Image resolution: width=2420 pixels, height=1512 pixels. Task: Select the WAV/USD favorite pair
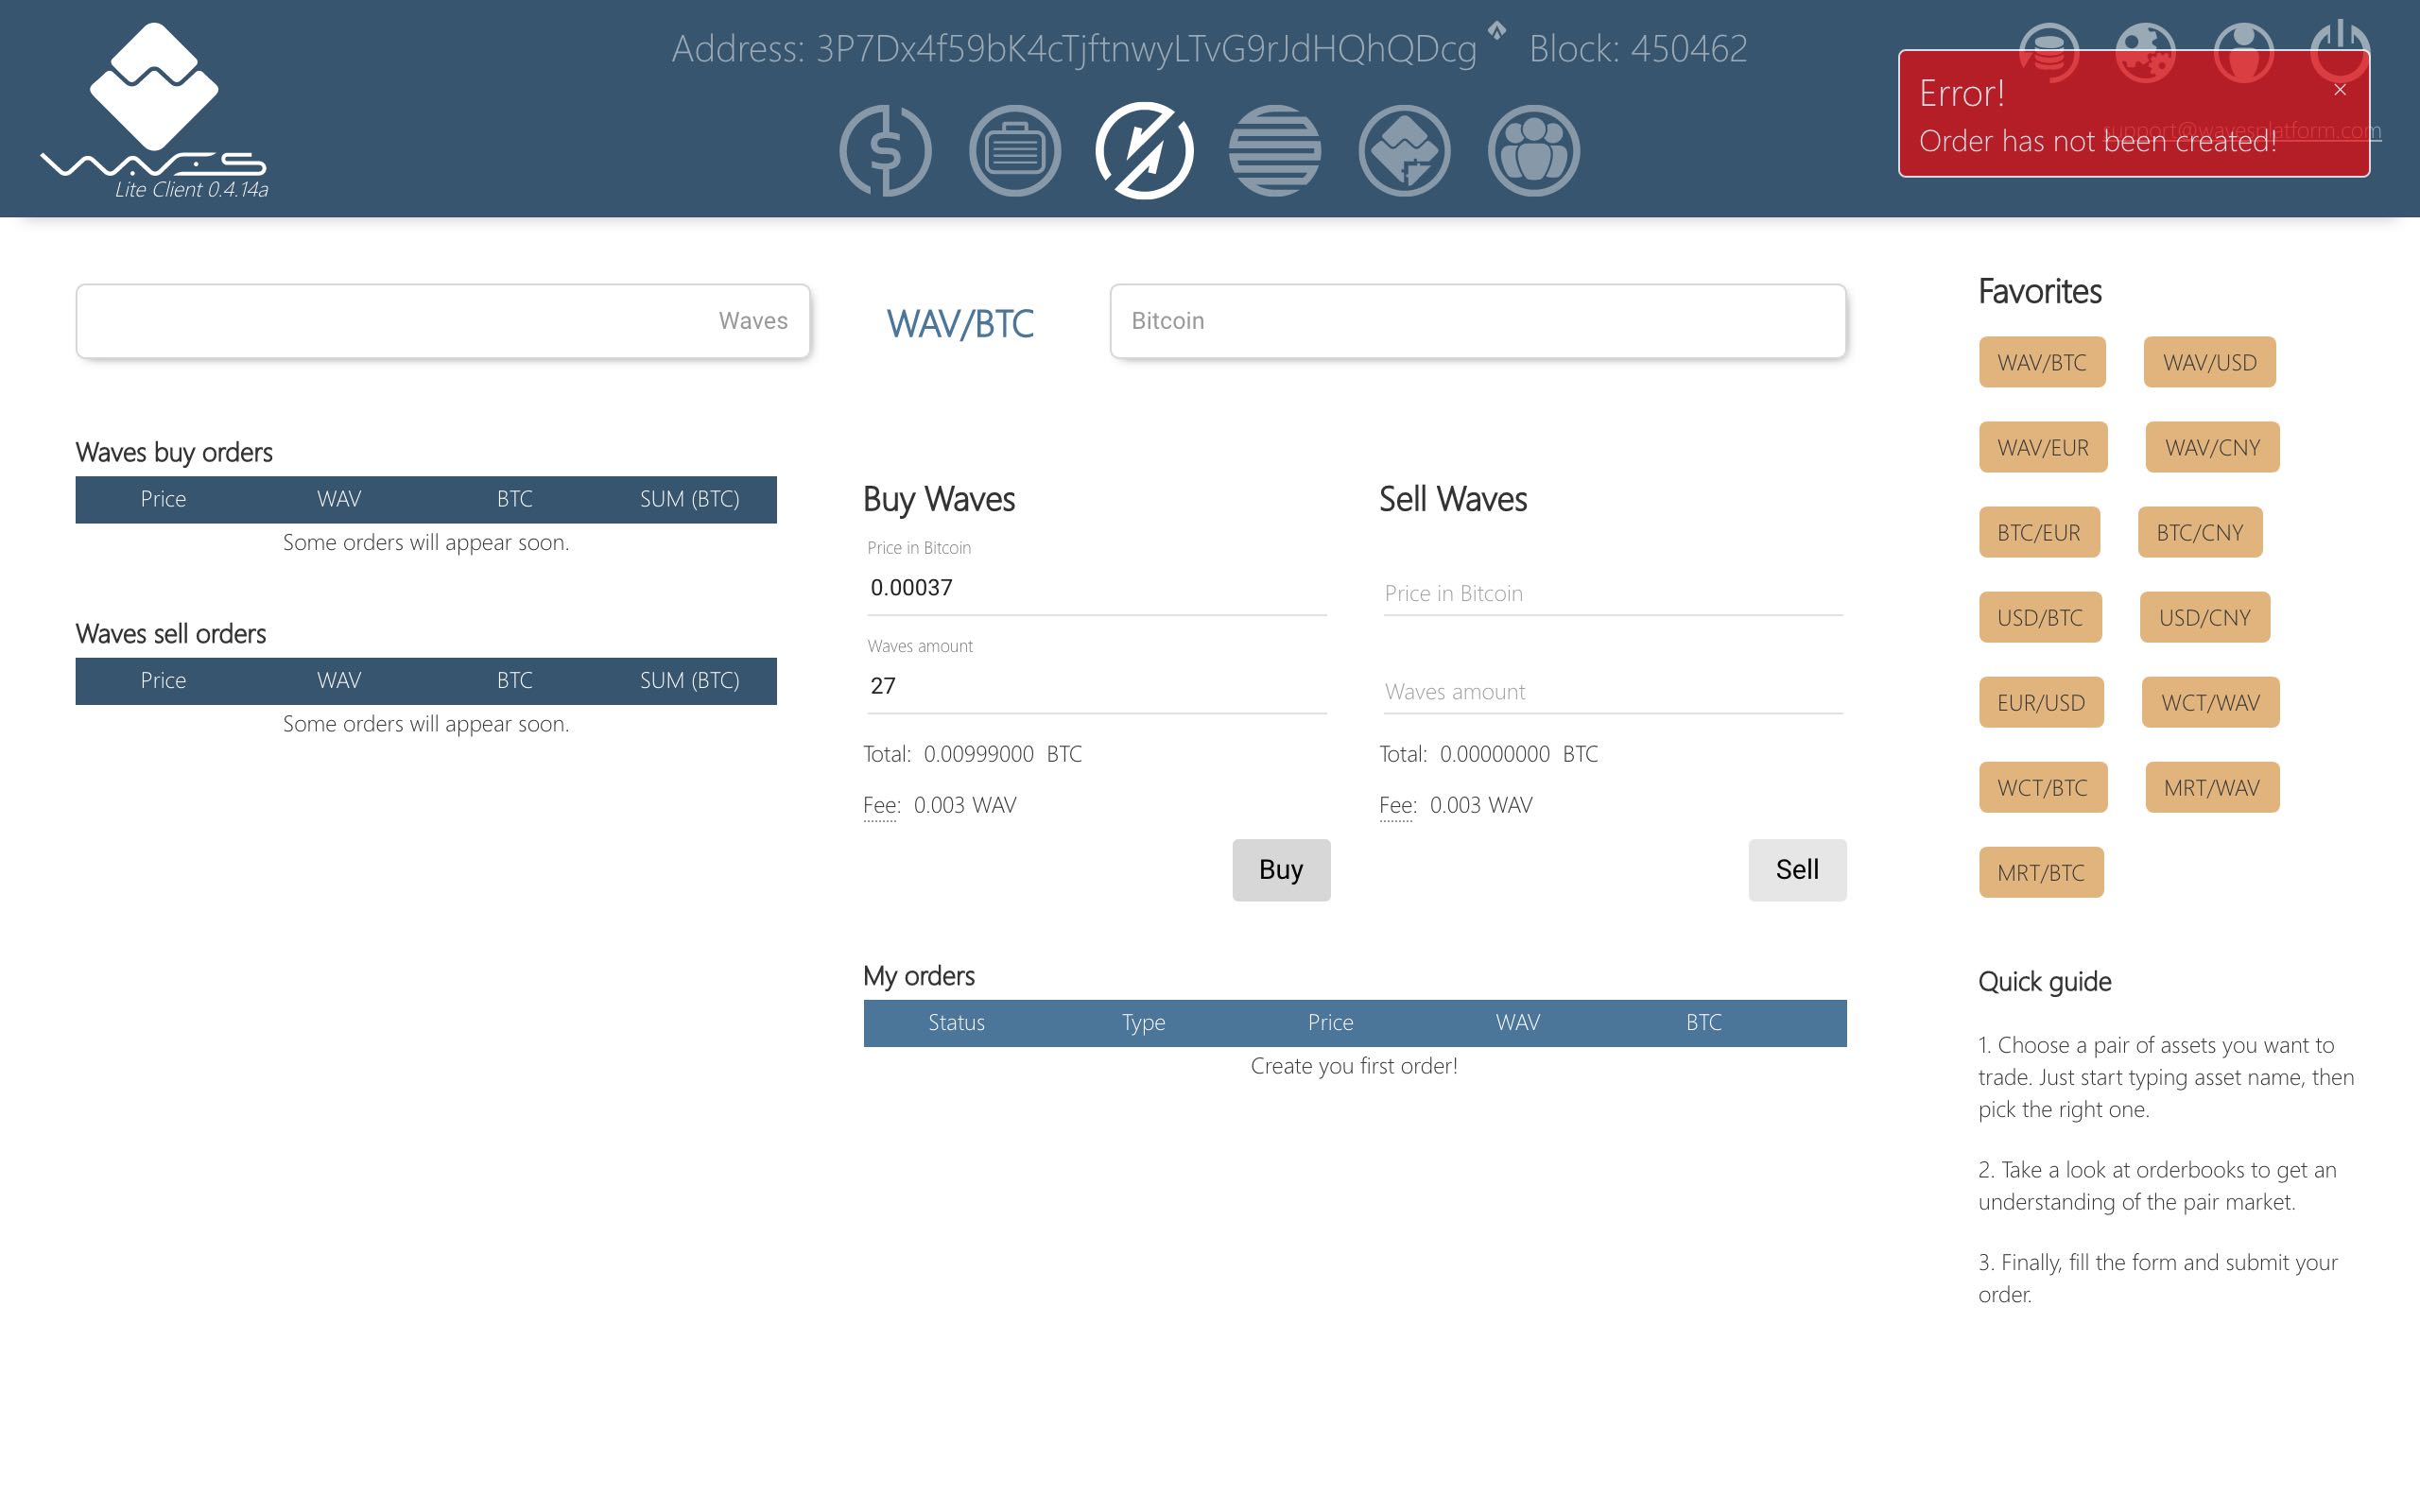pos(2209,362)
